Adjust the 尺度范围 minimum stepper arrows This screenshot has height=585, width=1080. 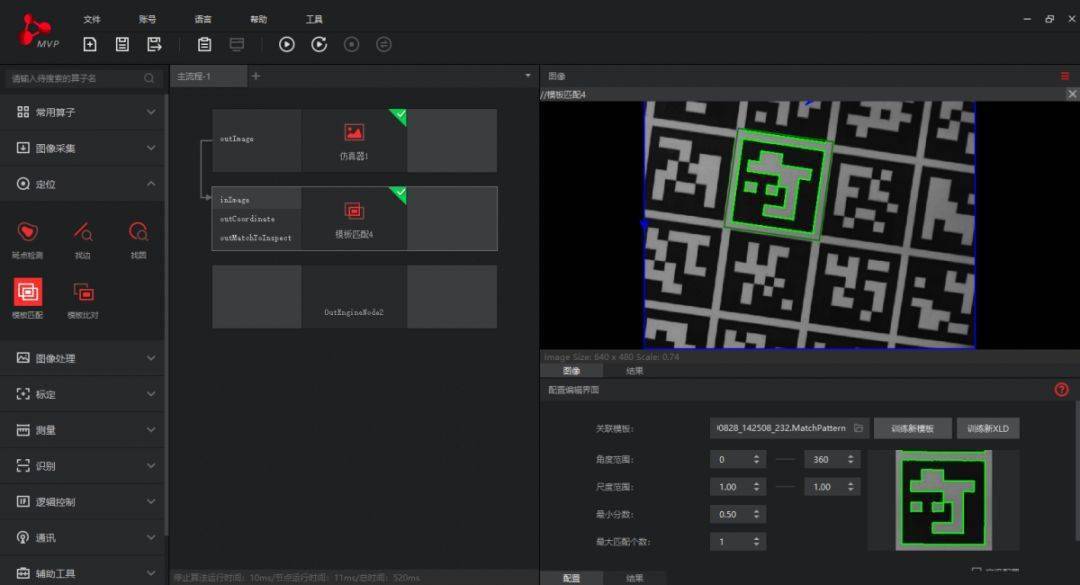coord(756,486)
